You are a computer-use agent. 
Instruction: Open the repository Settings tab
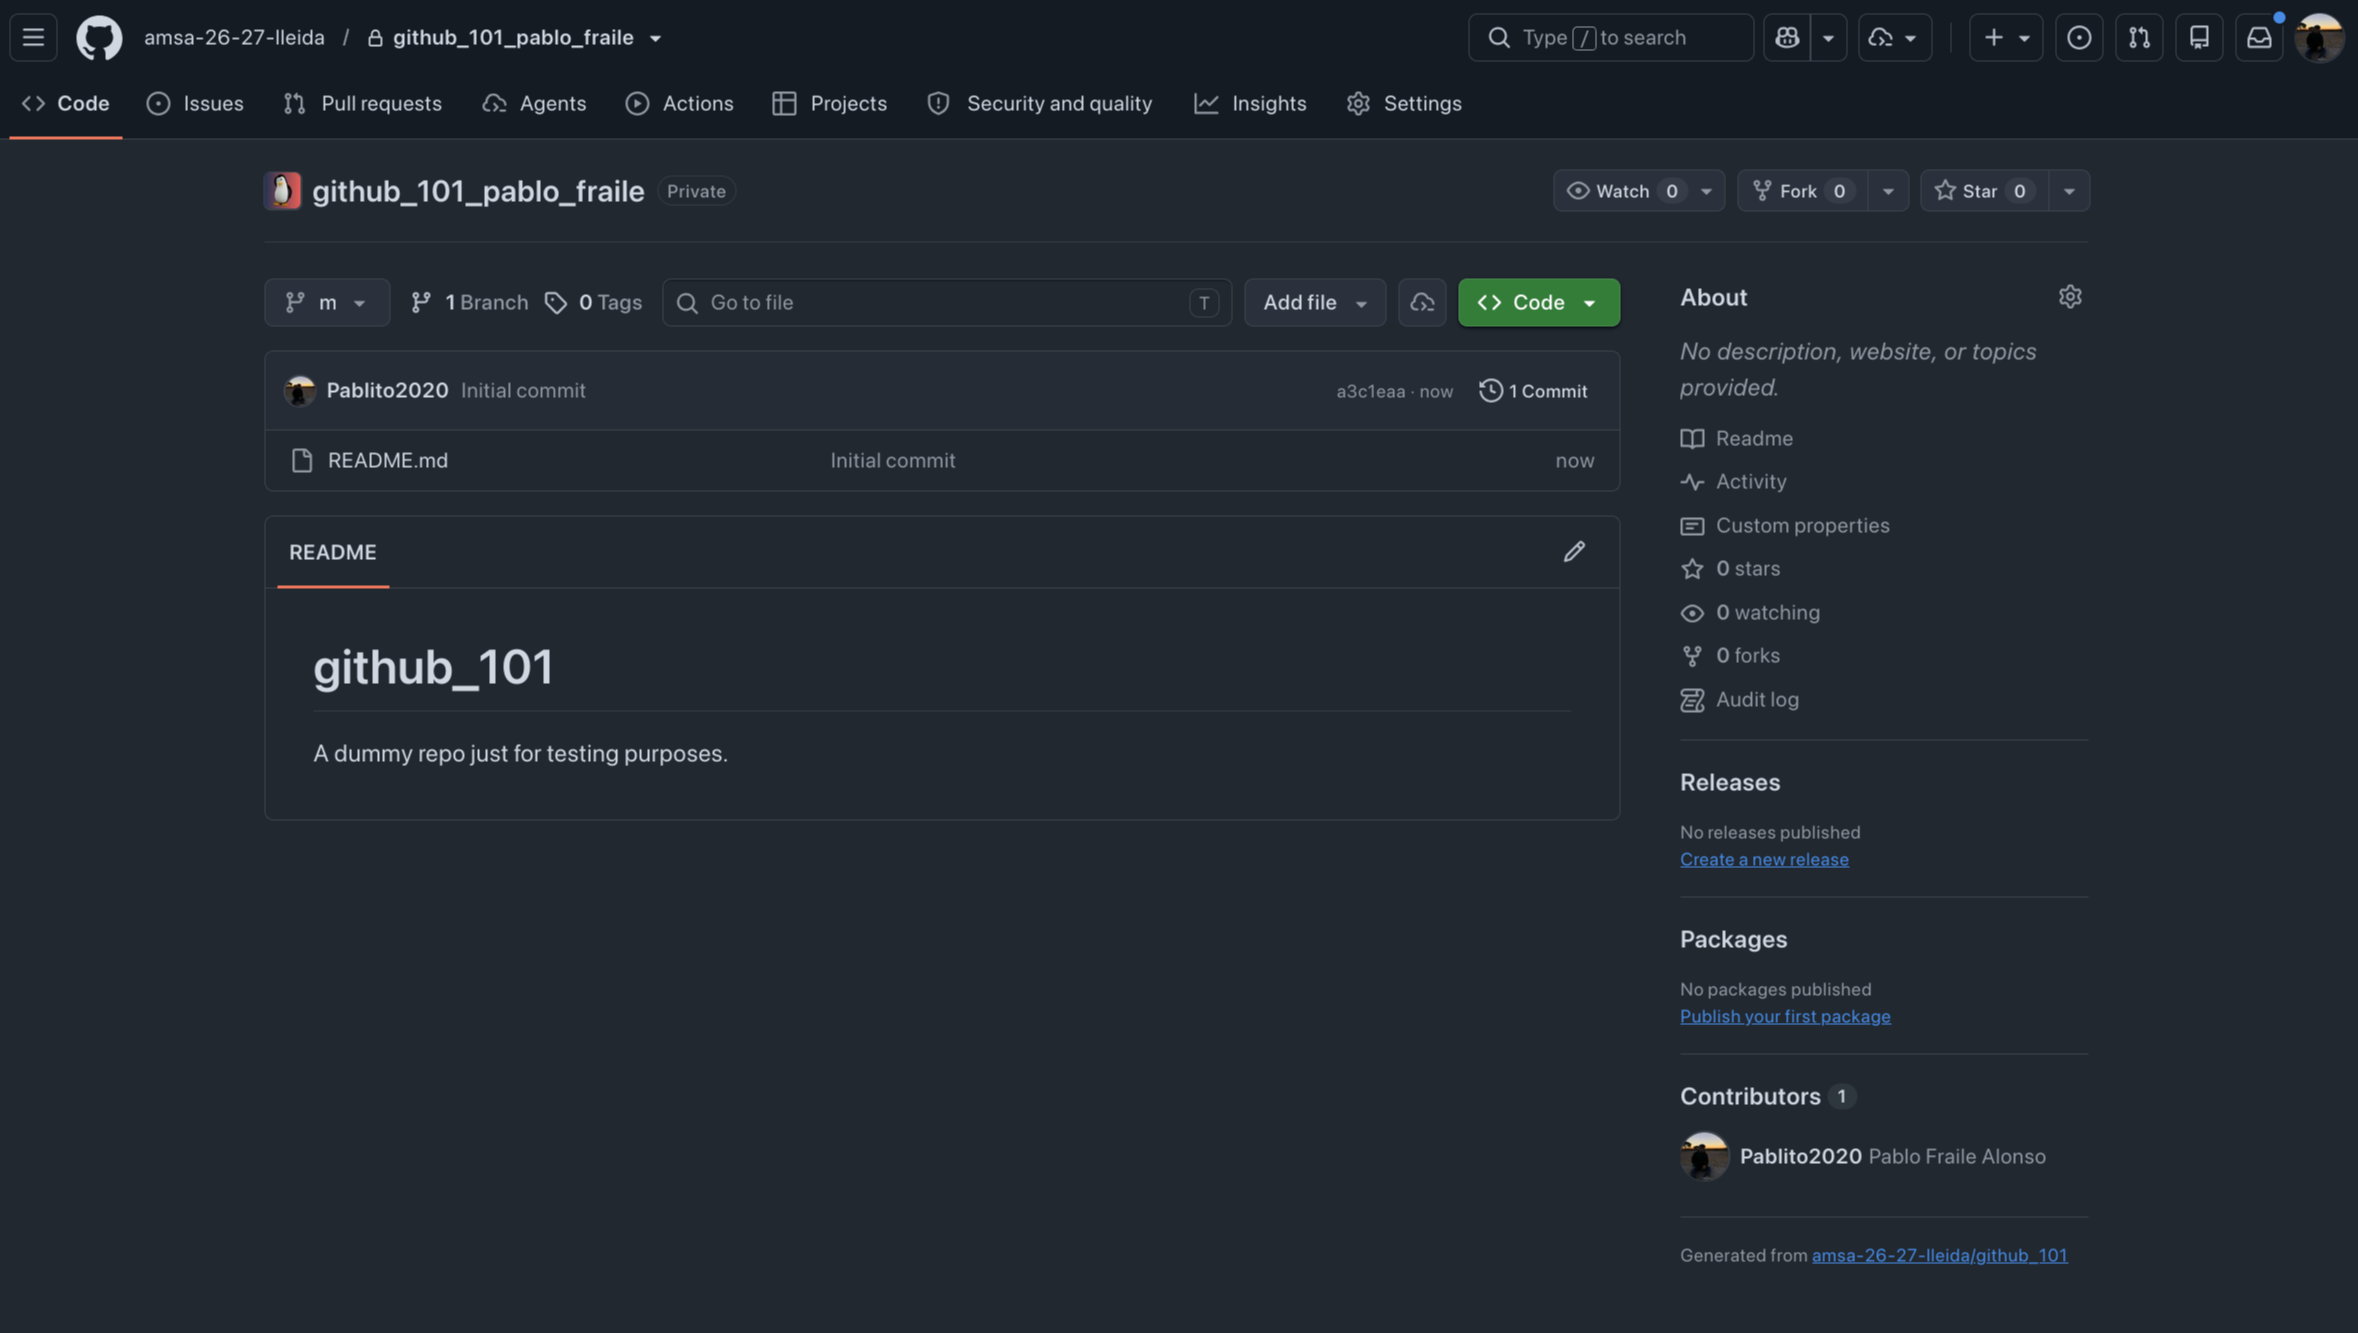pos(1404,103)
